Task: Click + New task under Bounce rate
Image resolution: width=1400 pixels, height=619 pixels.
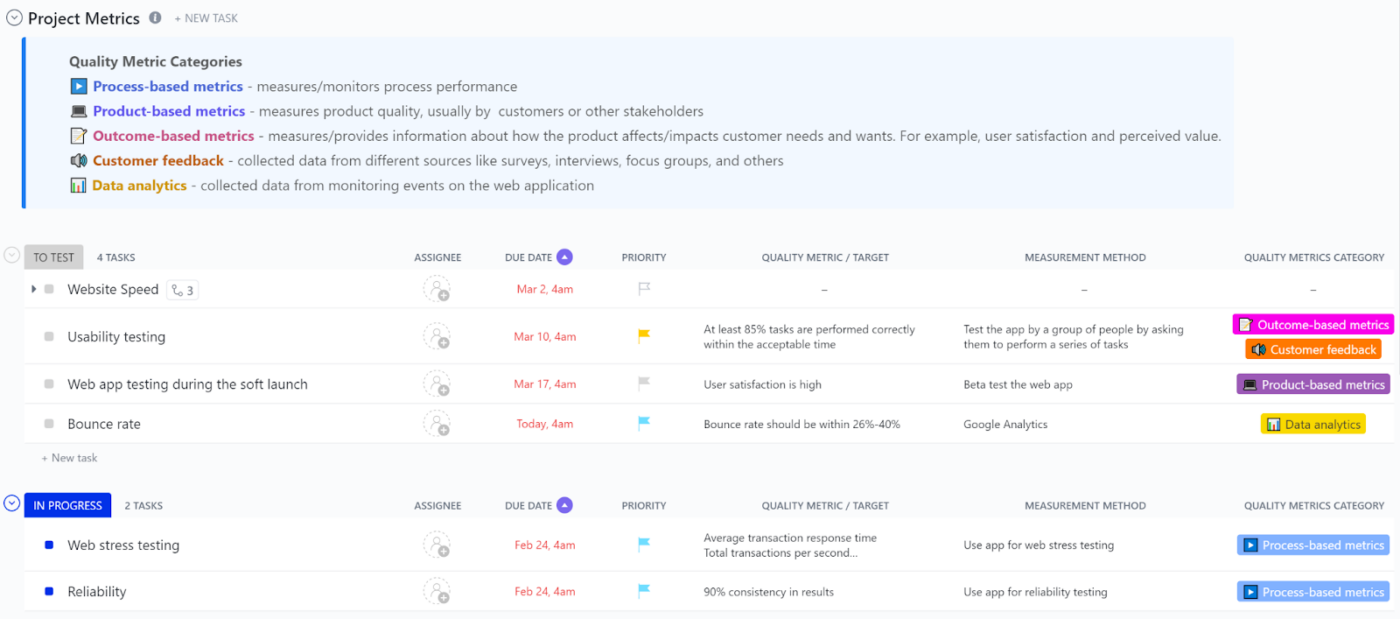Action: [69, 458]
